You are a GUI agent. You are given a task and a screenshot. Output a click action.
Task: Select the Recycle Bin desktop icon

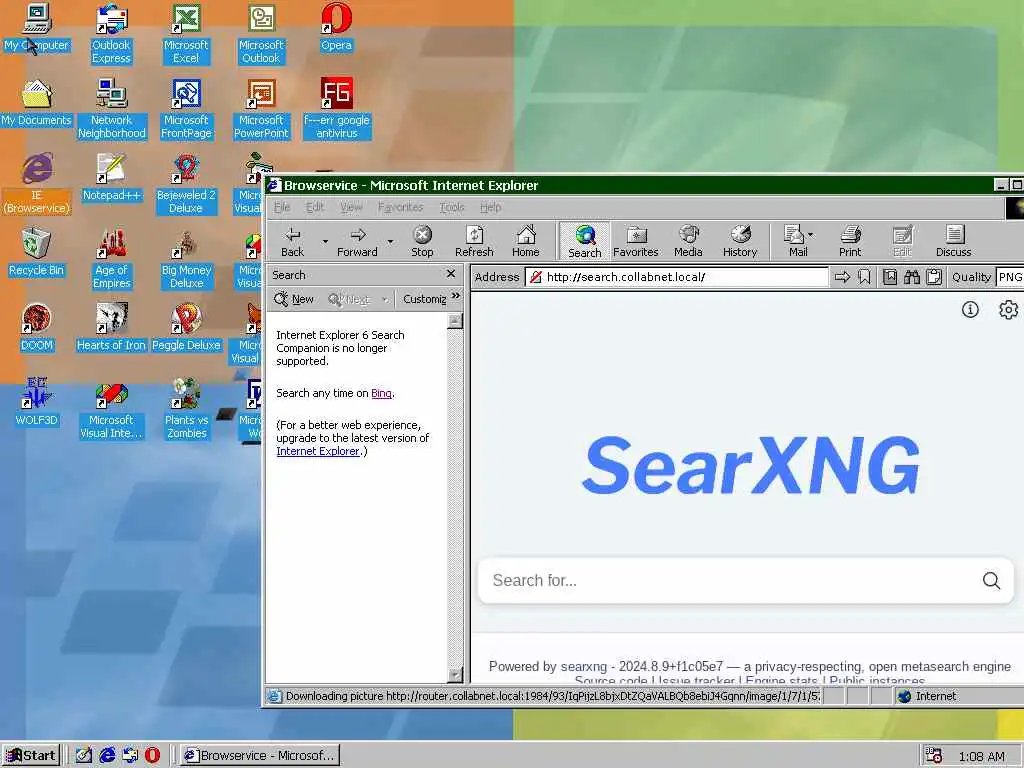(37, 253)
